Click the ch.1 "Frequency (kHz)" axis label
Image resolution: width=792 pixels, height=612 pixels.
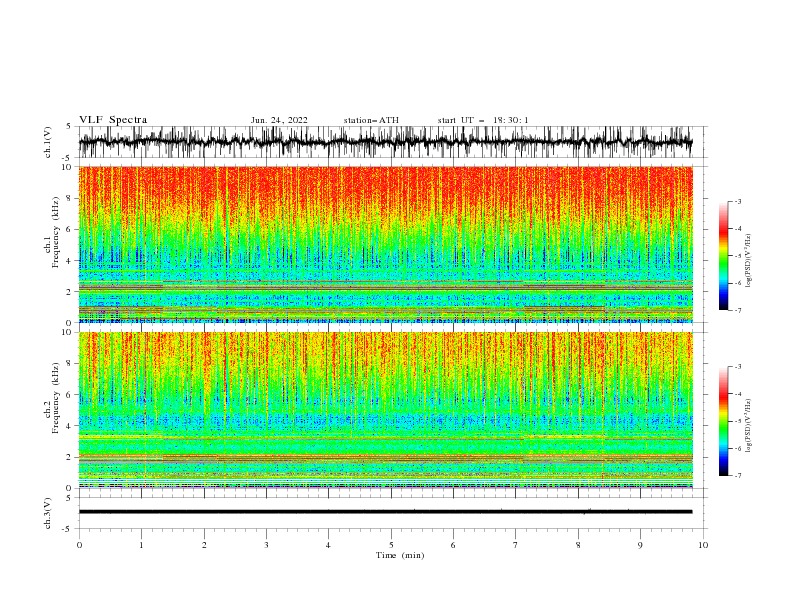point(56,233)
